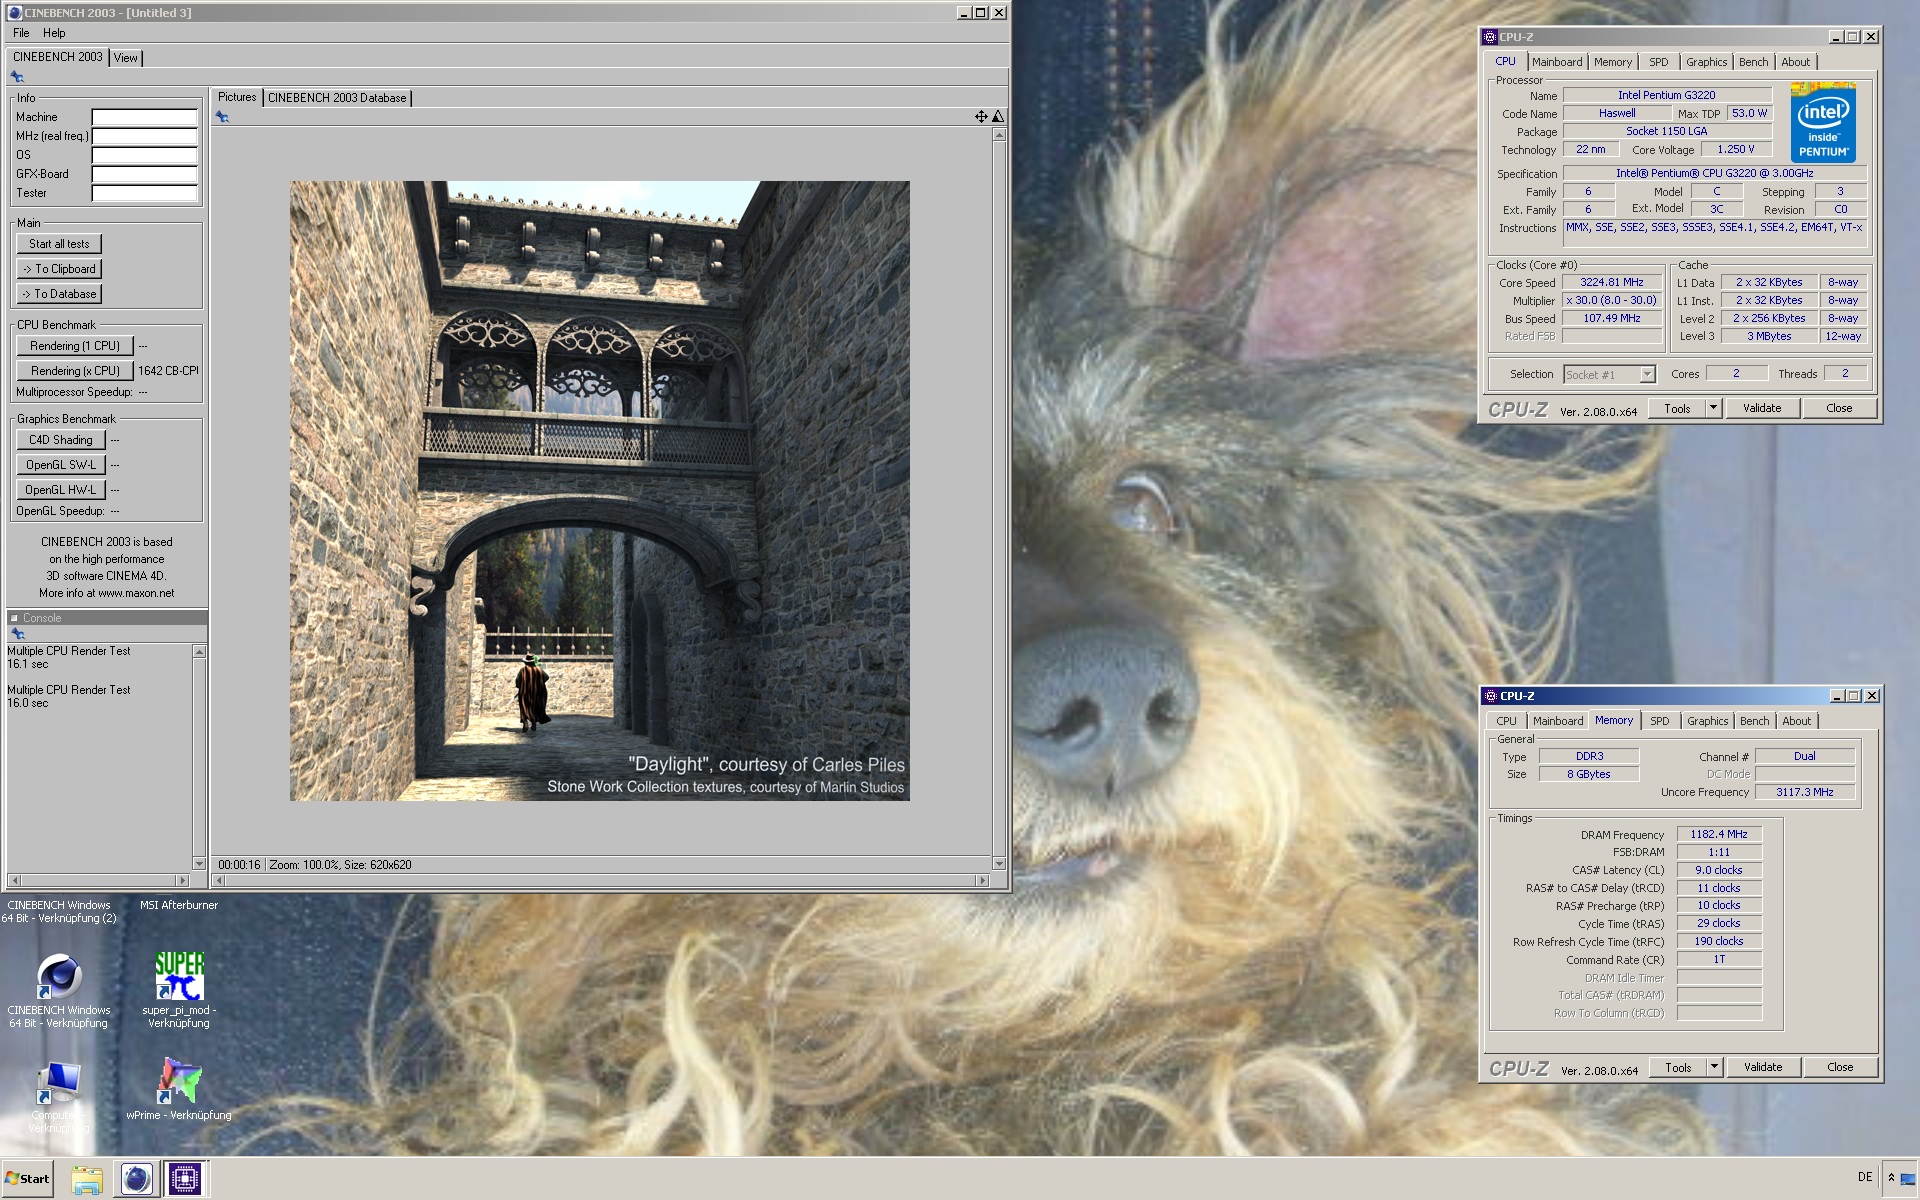This screenshot has height=1200, width=1920.
Task: Click Close button in bottom CPU-Z window
Action: click(1840, 1067)
